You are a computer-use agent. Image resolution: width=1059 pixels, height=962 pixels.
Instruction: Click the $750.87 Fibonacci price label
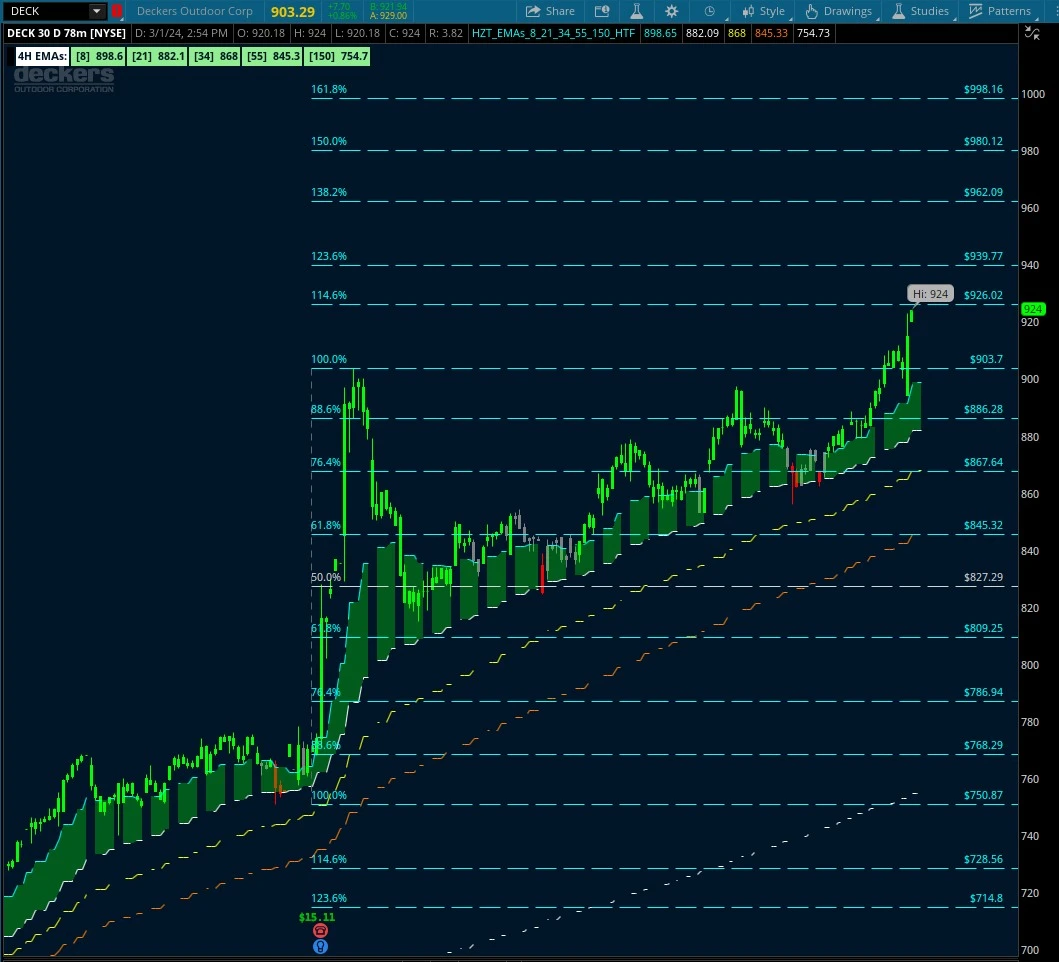pyautogui.click(x=983, y=795)
